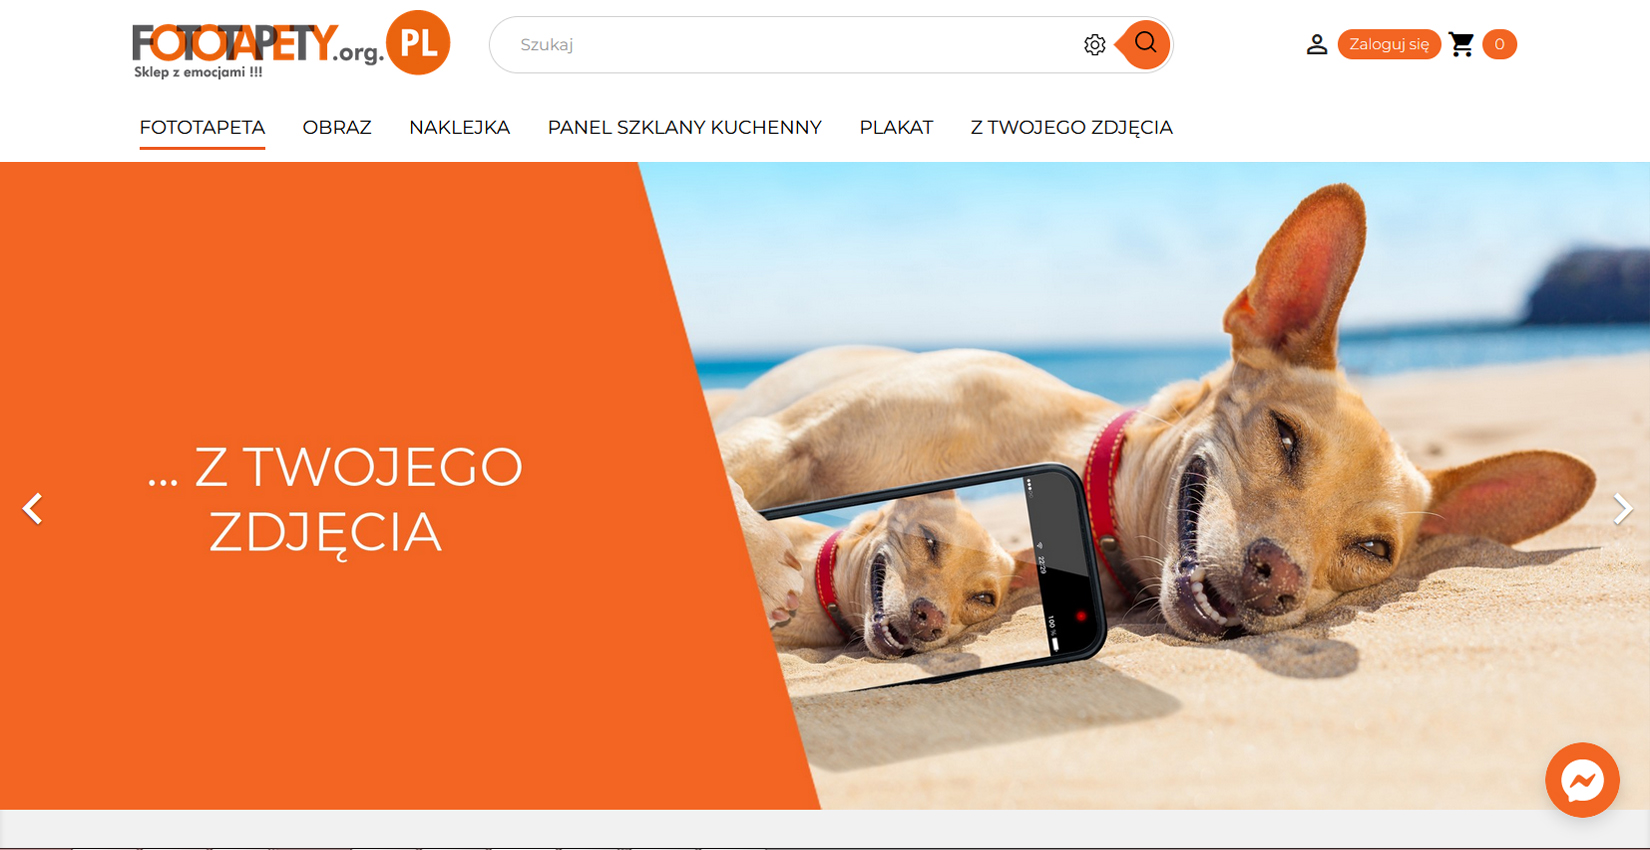The image size is (1650, 850).
Task: Click the orange search magnifier button
Action: tap(1146, 44)
